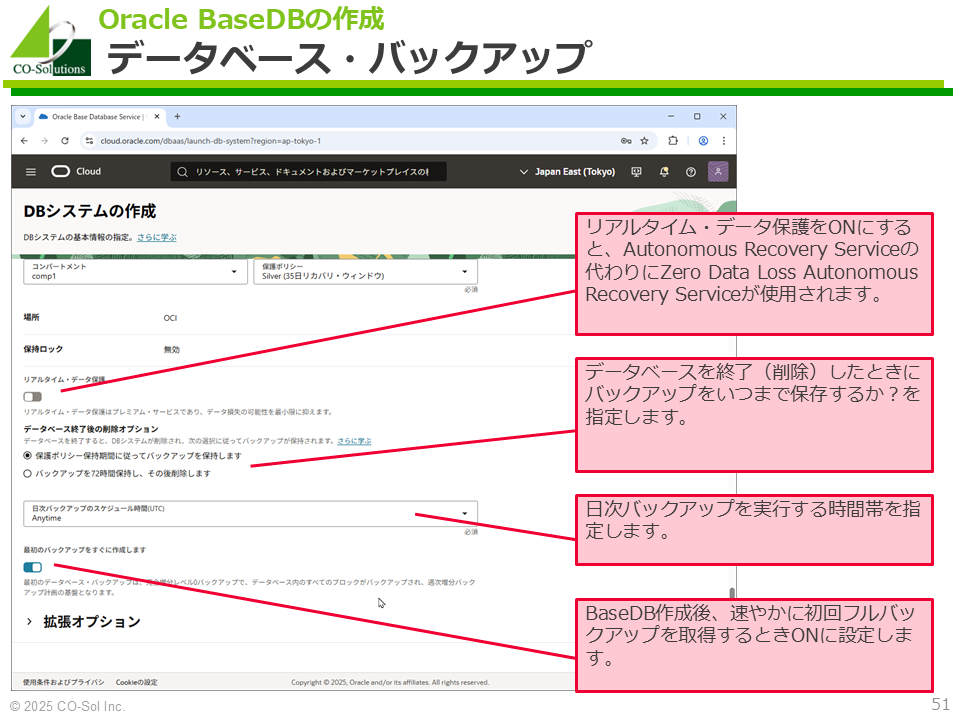
Task: Select 保護ポリシー保持期間に従ってバックアップを保持します radio
Action: [28, 456]
